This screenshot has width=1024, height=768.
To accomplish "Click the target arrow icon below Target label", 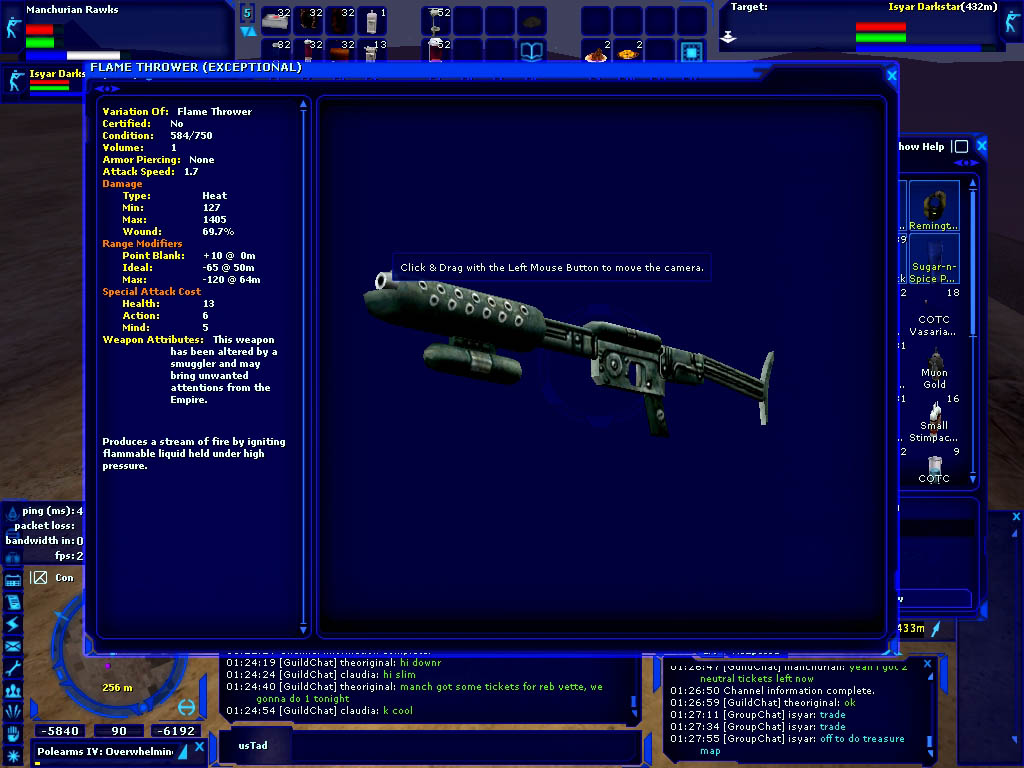I will point(728,37).
